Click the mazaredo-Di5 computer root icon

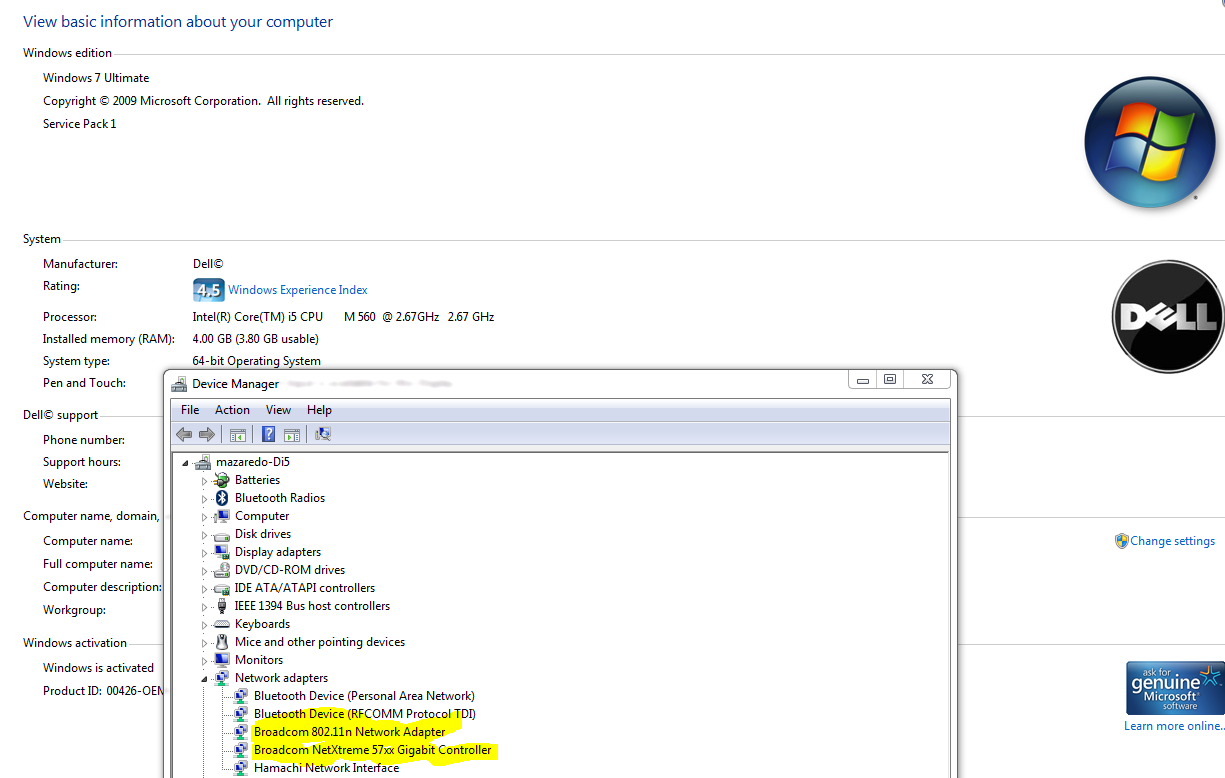203,462
